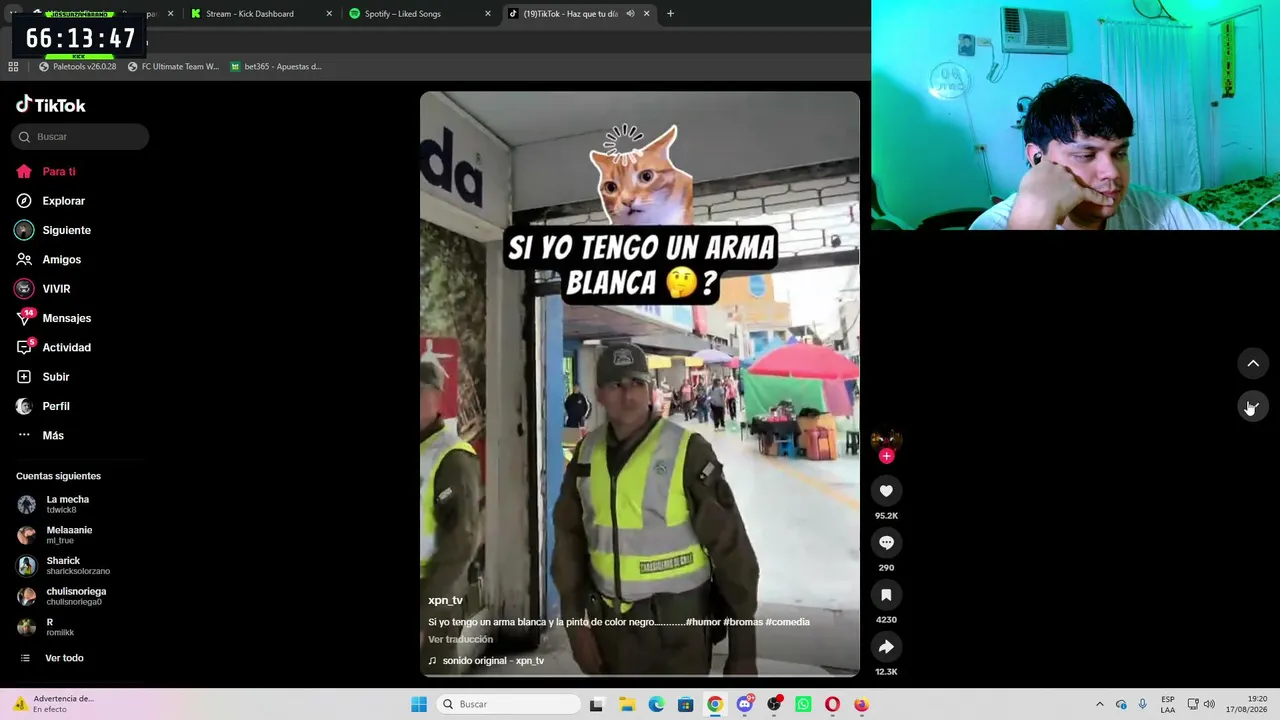1280x720 pixels.
Task: Share the video with the arrow icon
Action: (x=886, y=647)
